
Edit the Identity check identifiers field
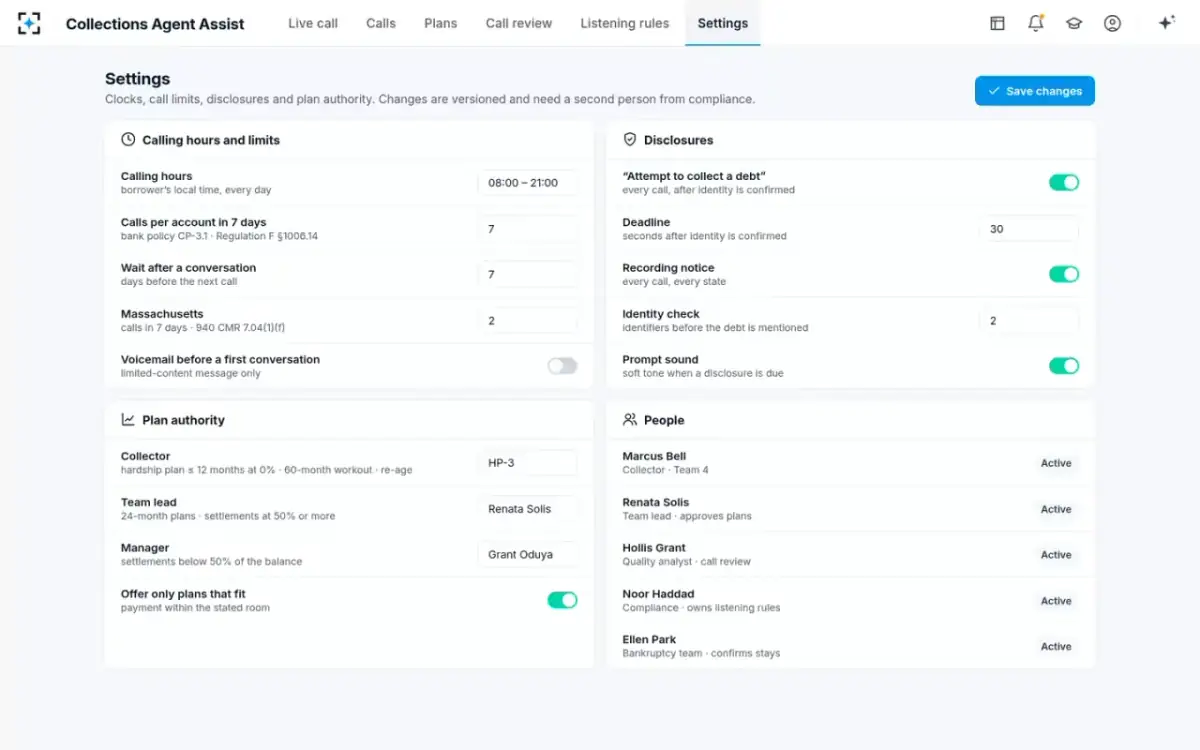[x=1029, y=320]
